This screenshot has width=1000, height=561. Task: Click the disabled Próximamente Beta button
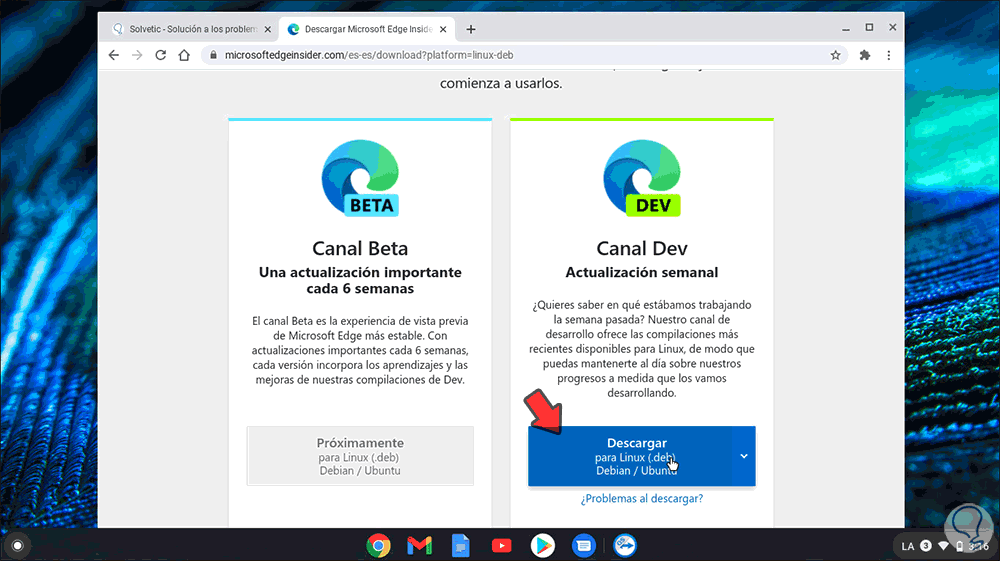(x=360, y=456)
